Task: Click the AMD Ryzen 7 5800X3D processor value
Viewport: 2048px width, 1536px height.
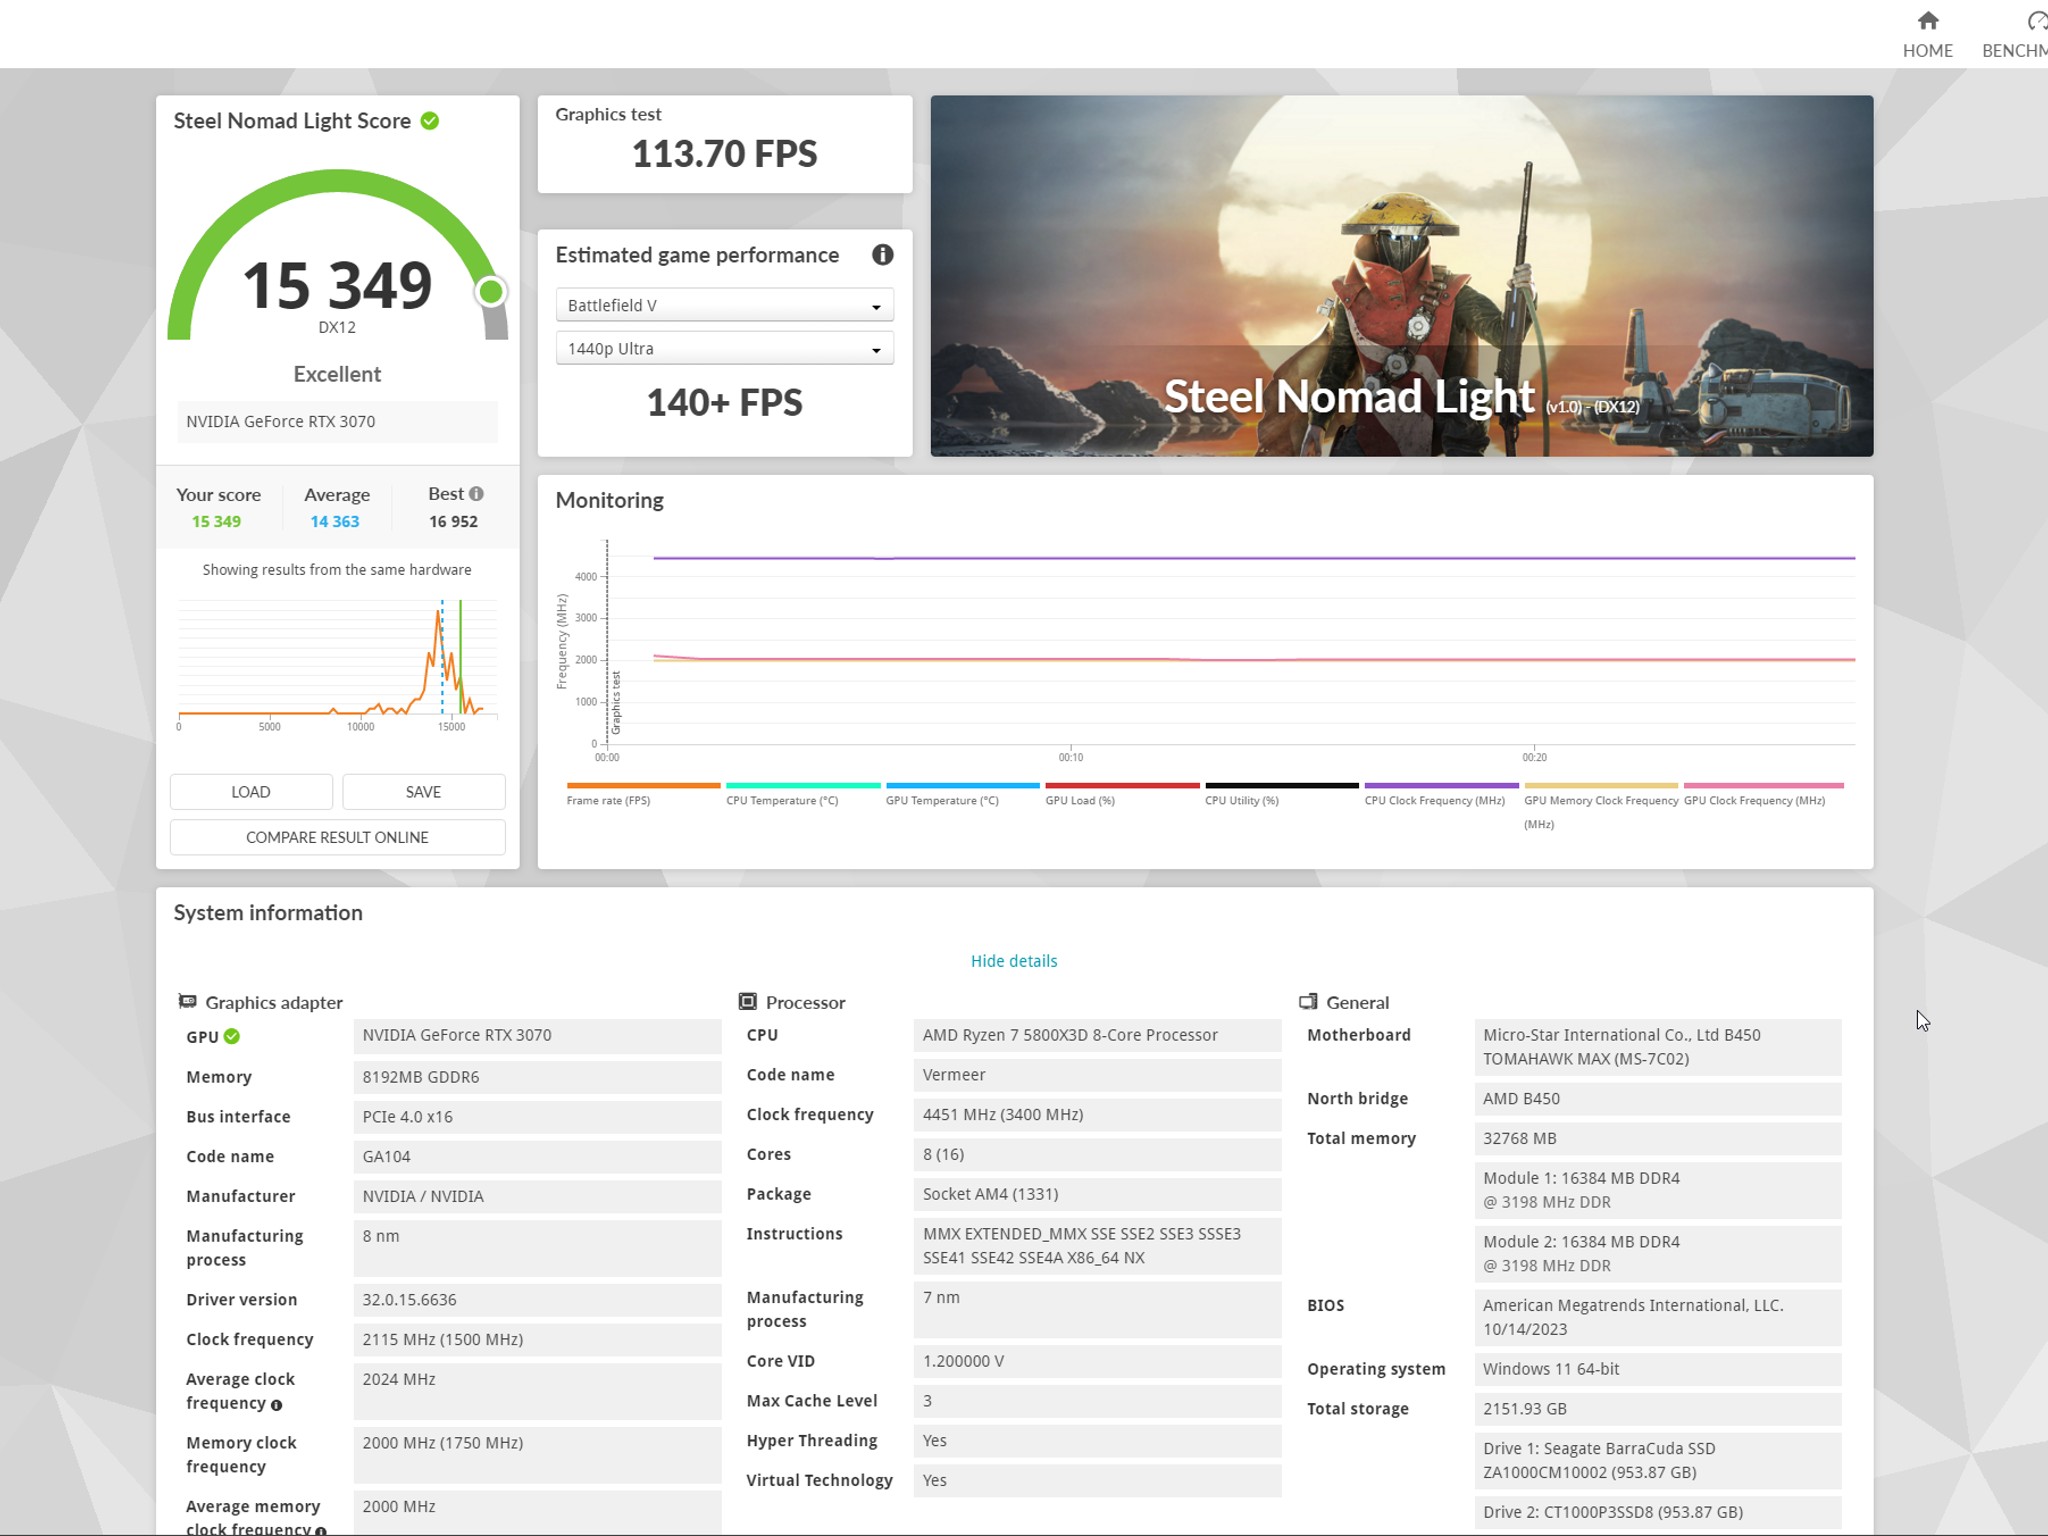Action: click(1096, 1036)
